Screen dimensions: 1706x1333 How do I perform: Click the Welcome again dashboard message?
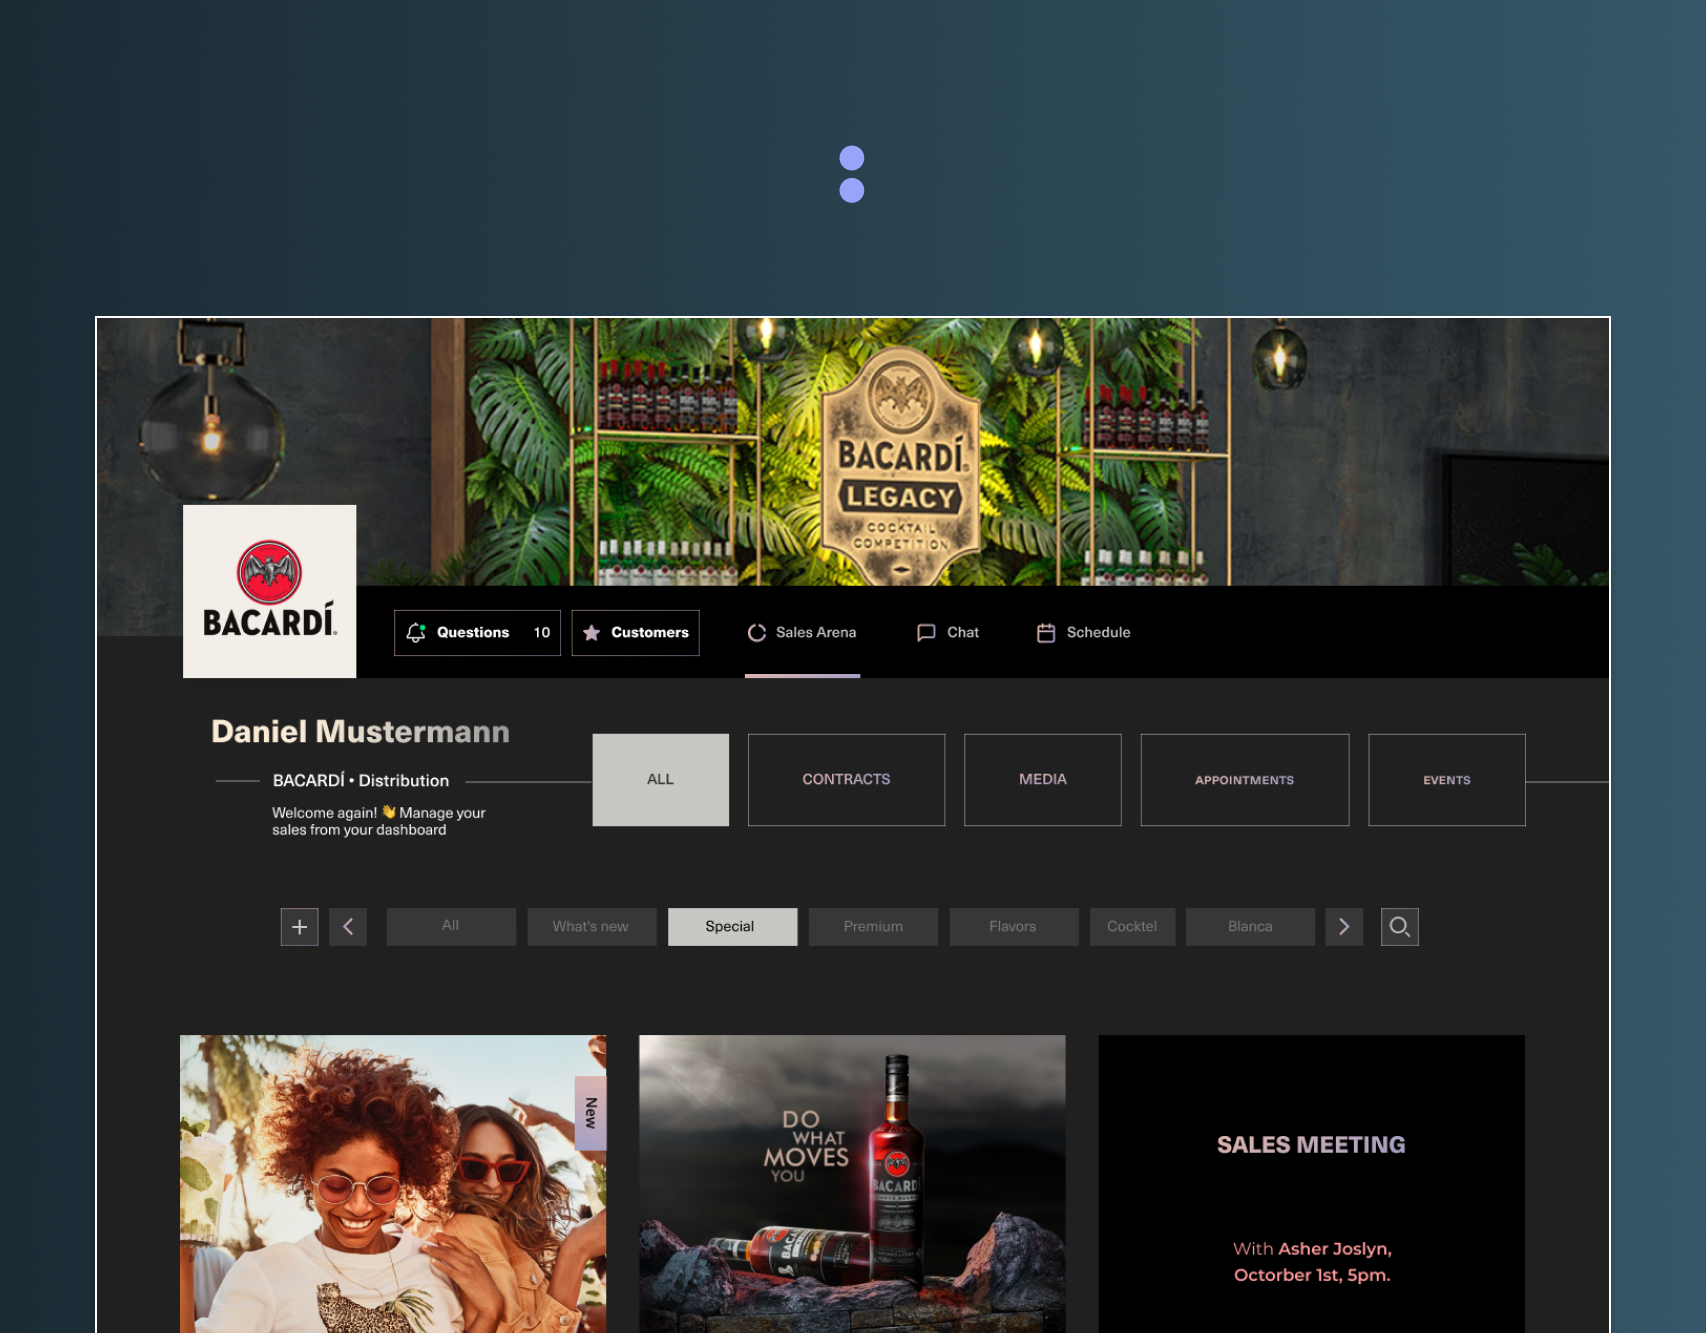pyautogui.click(x=379, y=821)
